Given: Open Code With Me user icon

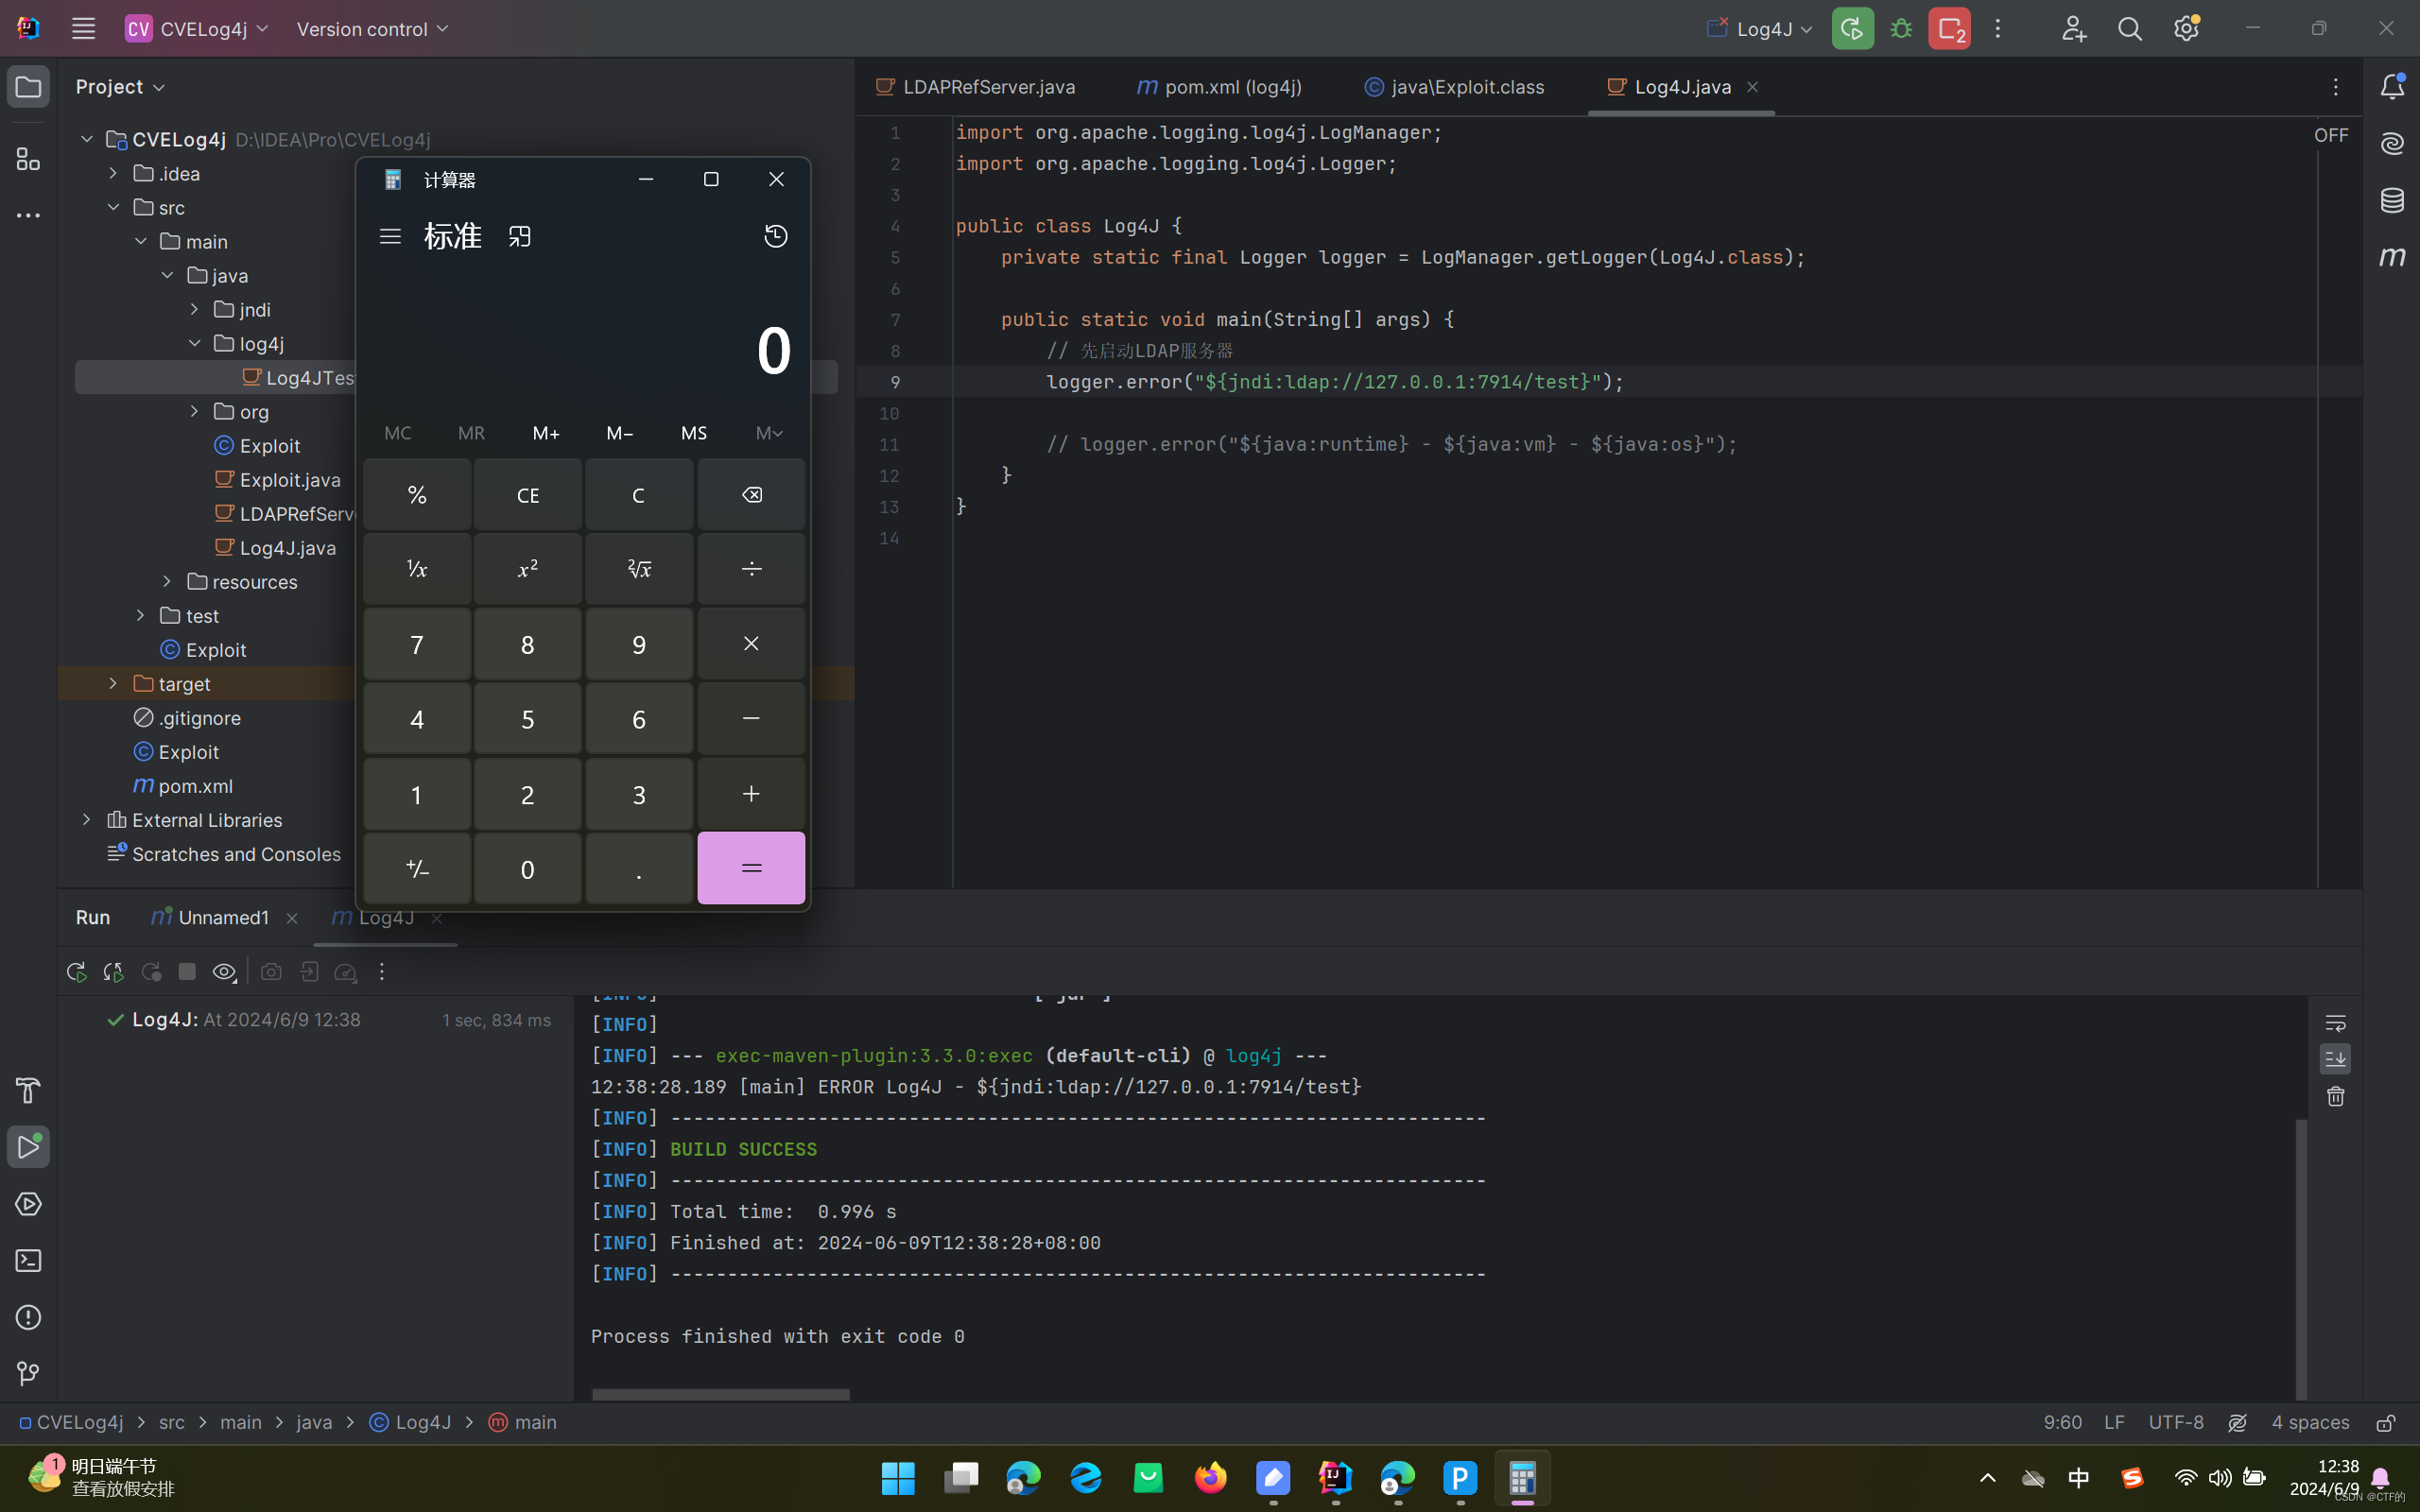Looking at the screenshot, I should click(x=2073, y=29).
